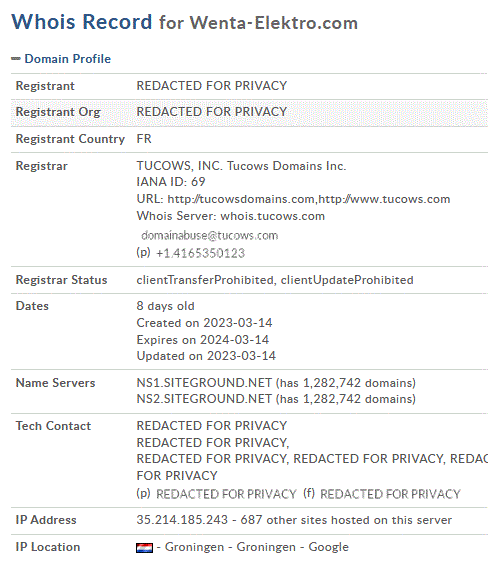Click the Groningen IP location text
Image resolution: width=489 pixels, height=561 pixels.
point(194,547)
